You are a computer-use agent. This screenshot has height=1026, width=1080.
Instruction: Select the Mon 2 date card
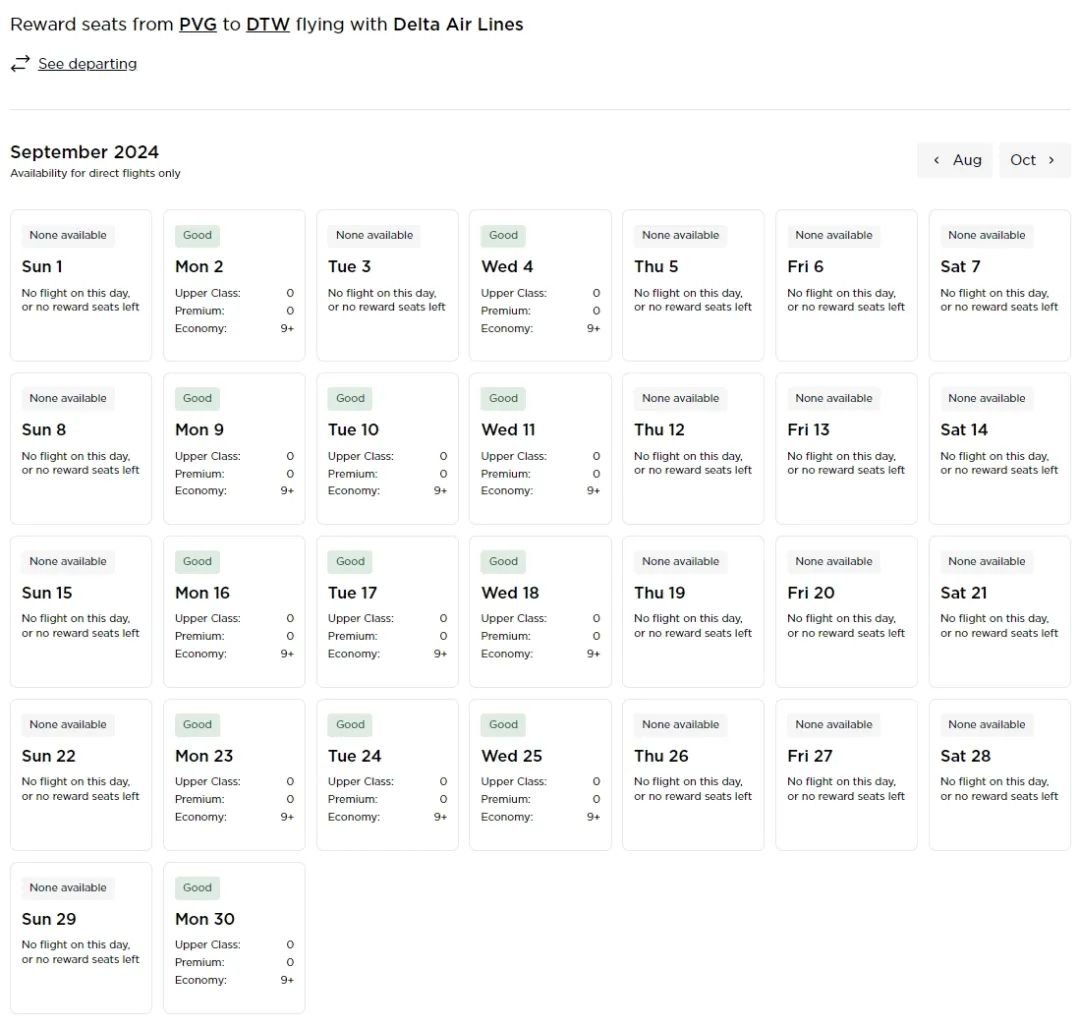pyautogui.click(x=234, y=285)
